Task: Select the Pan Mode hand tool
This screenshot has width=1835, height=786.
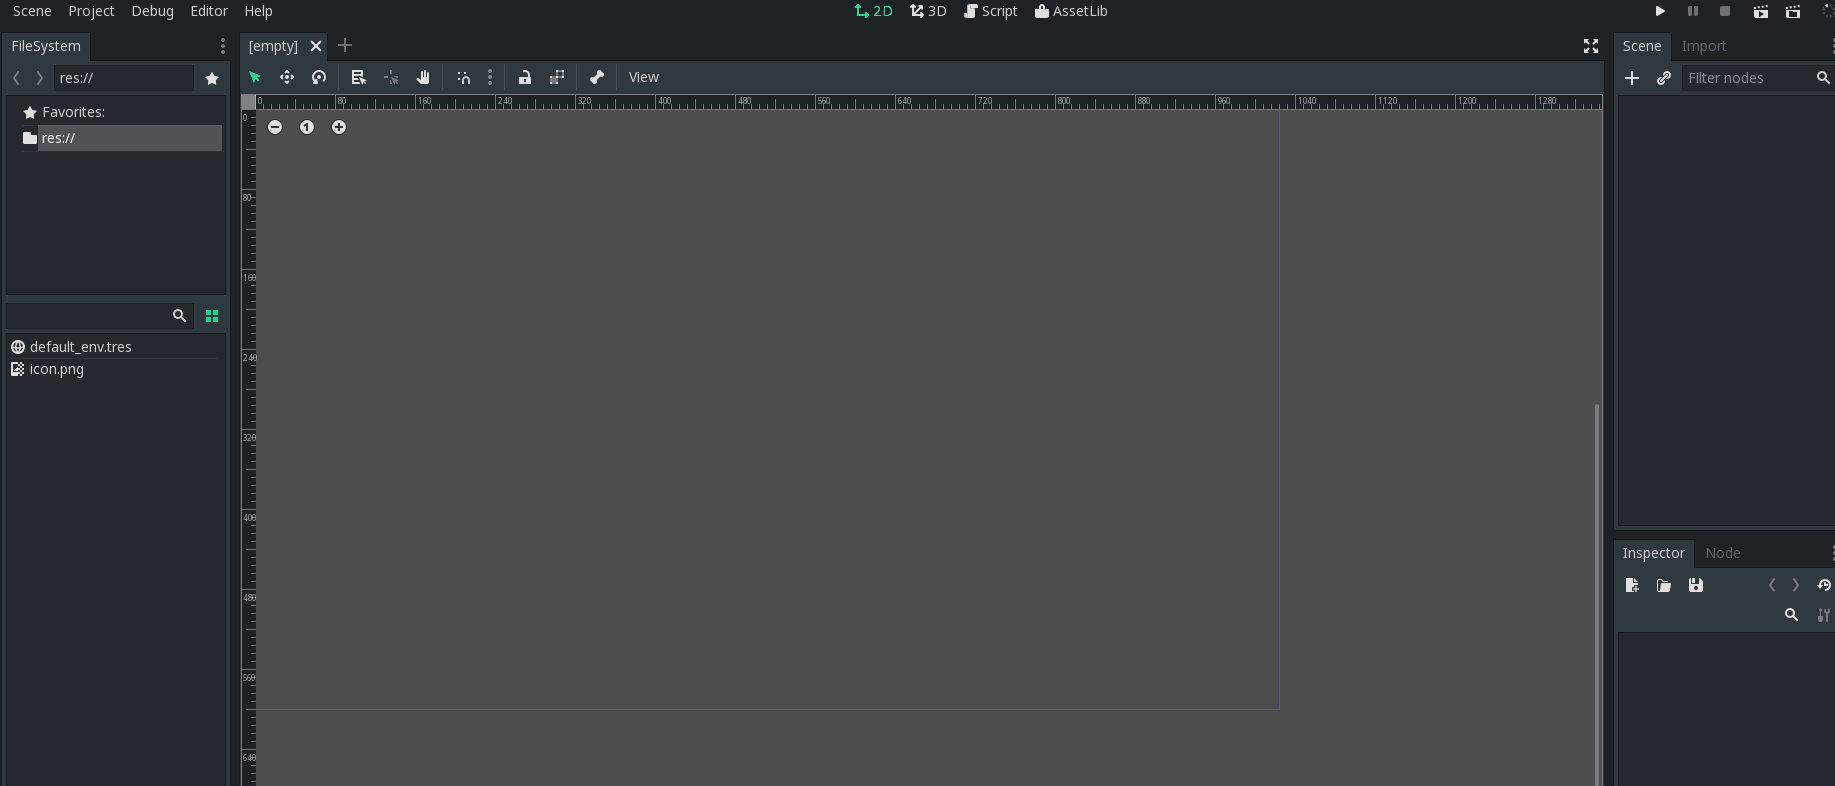Action: (x=423, y=77)
